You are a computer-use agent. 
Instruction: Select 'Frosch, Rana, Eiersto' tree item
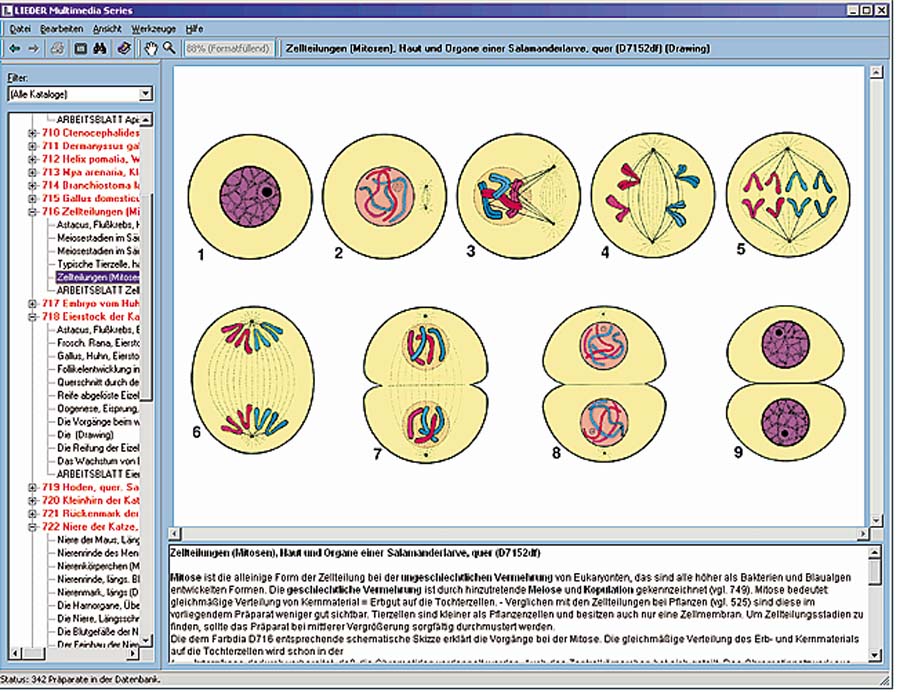(98, 343)
